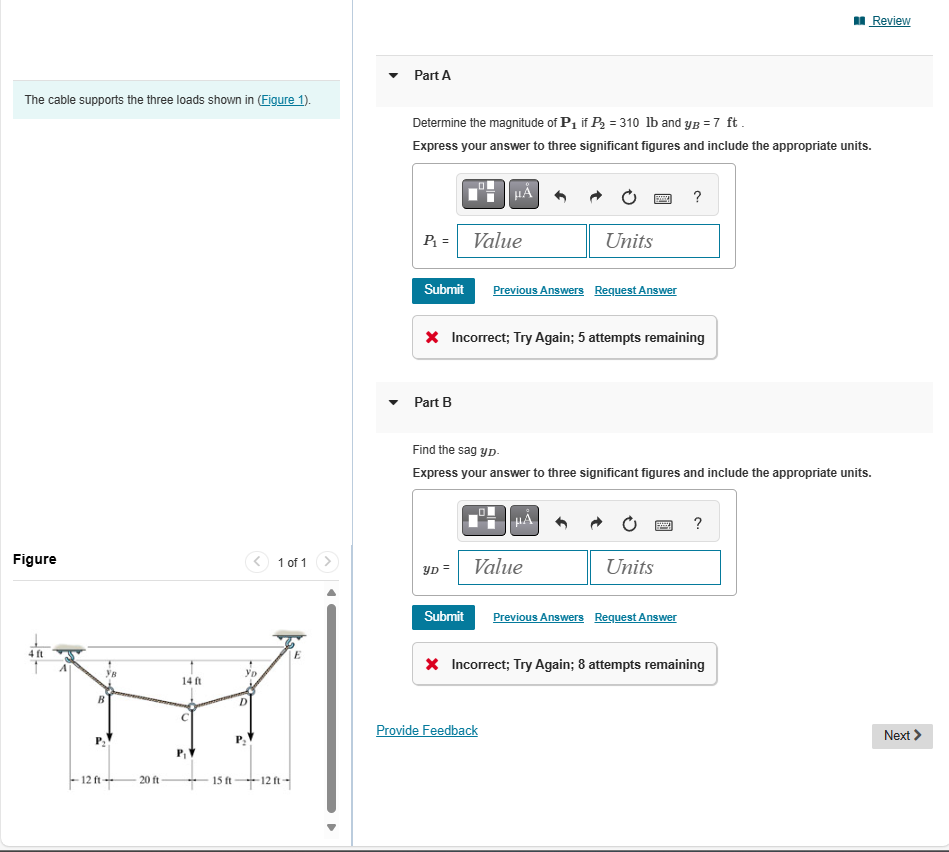This screenshot has height=852, width=949.
Task: Open the on-screen keyboard icon in Part A
Action: [x=662, y=194]
